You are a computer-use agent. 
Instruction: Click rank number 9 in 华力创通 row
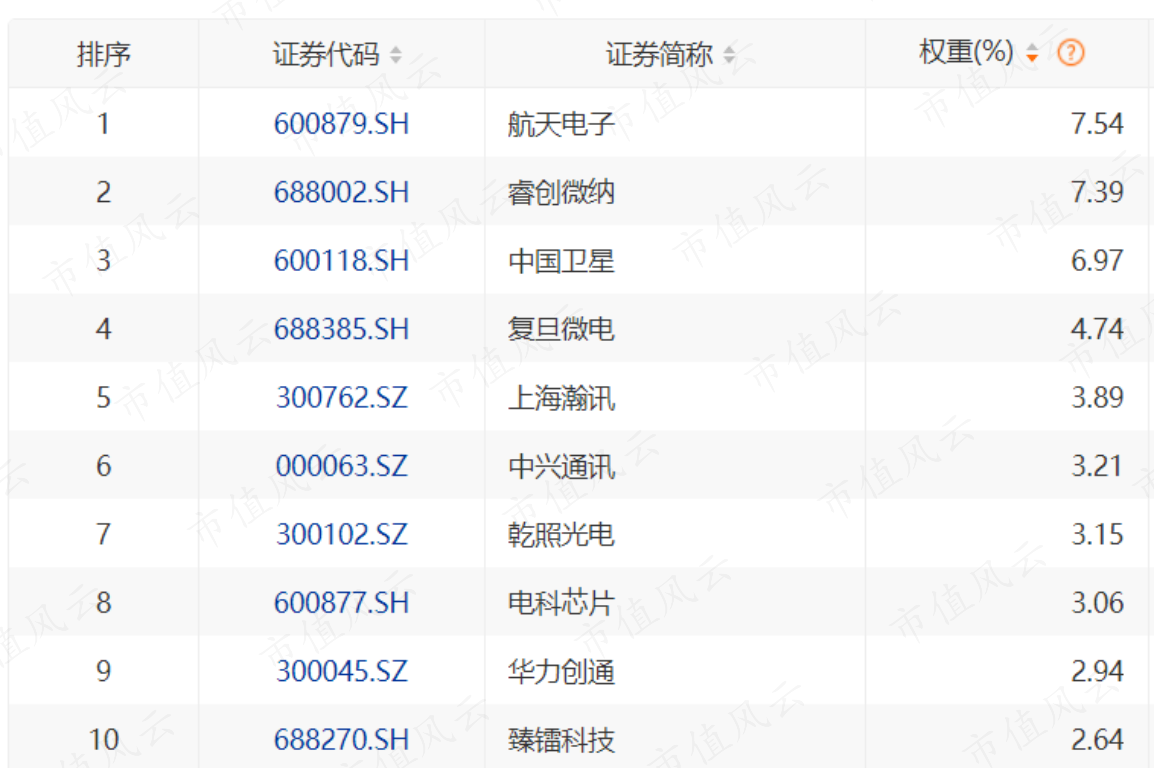[104, 671]
